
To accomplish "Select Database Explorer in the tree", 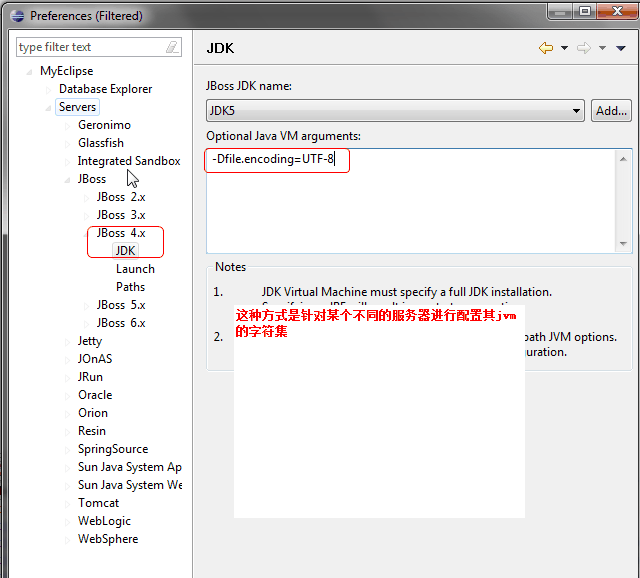I will coord(105,89).
